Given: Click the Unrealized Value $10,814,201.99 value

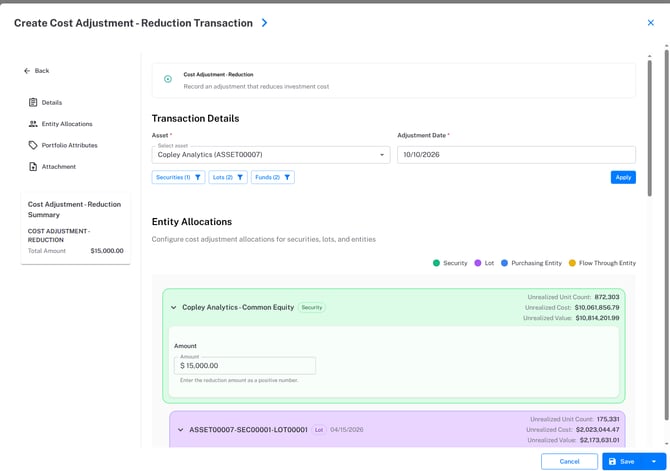Looking at the screenshot, I should [x=597, y=318].
